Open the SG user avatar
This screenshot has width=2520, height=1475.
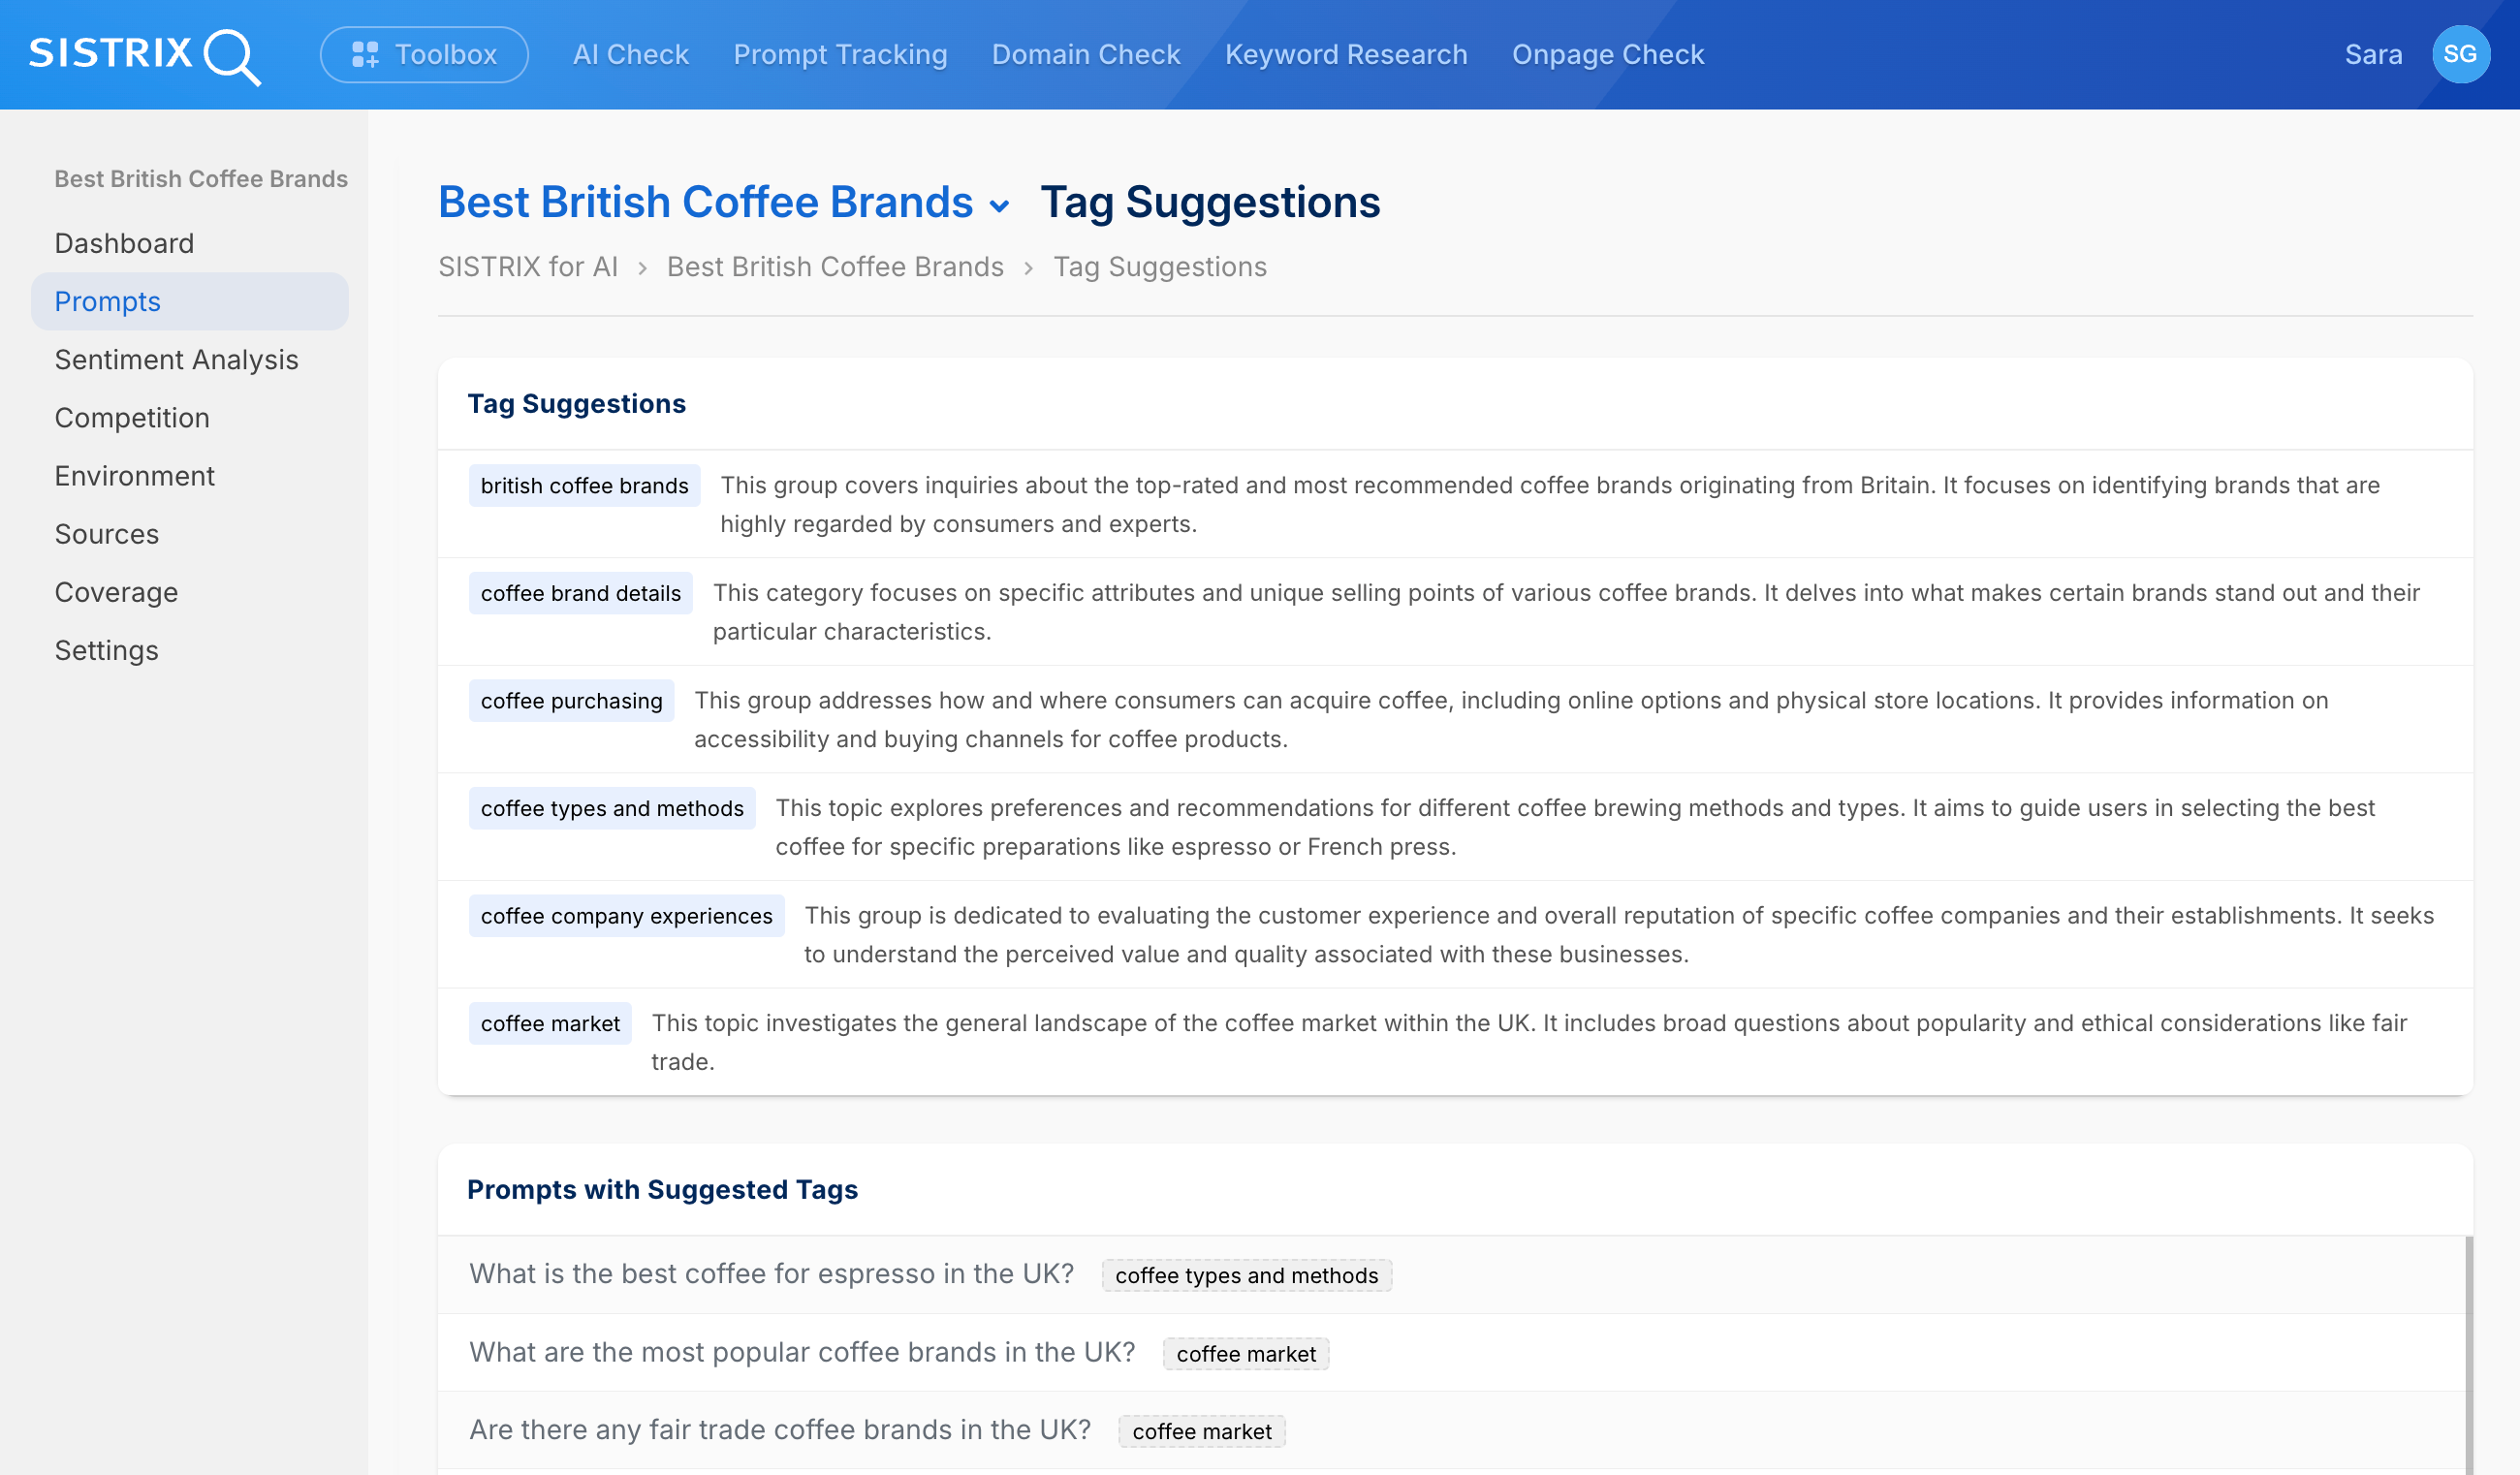pos(2461,55)
